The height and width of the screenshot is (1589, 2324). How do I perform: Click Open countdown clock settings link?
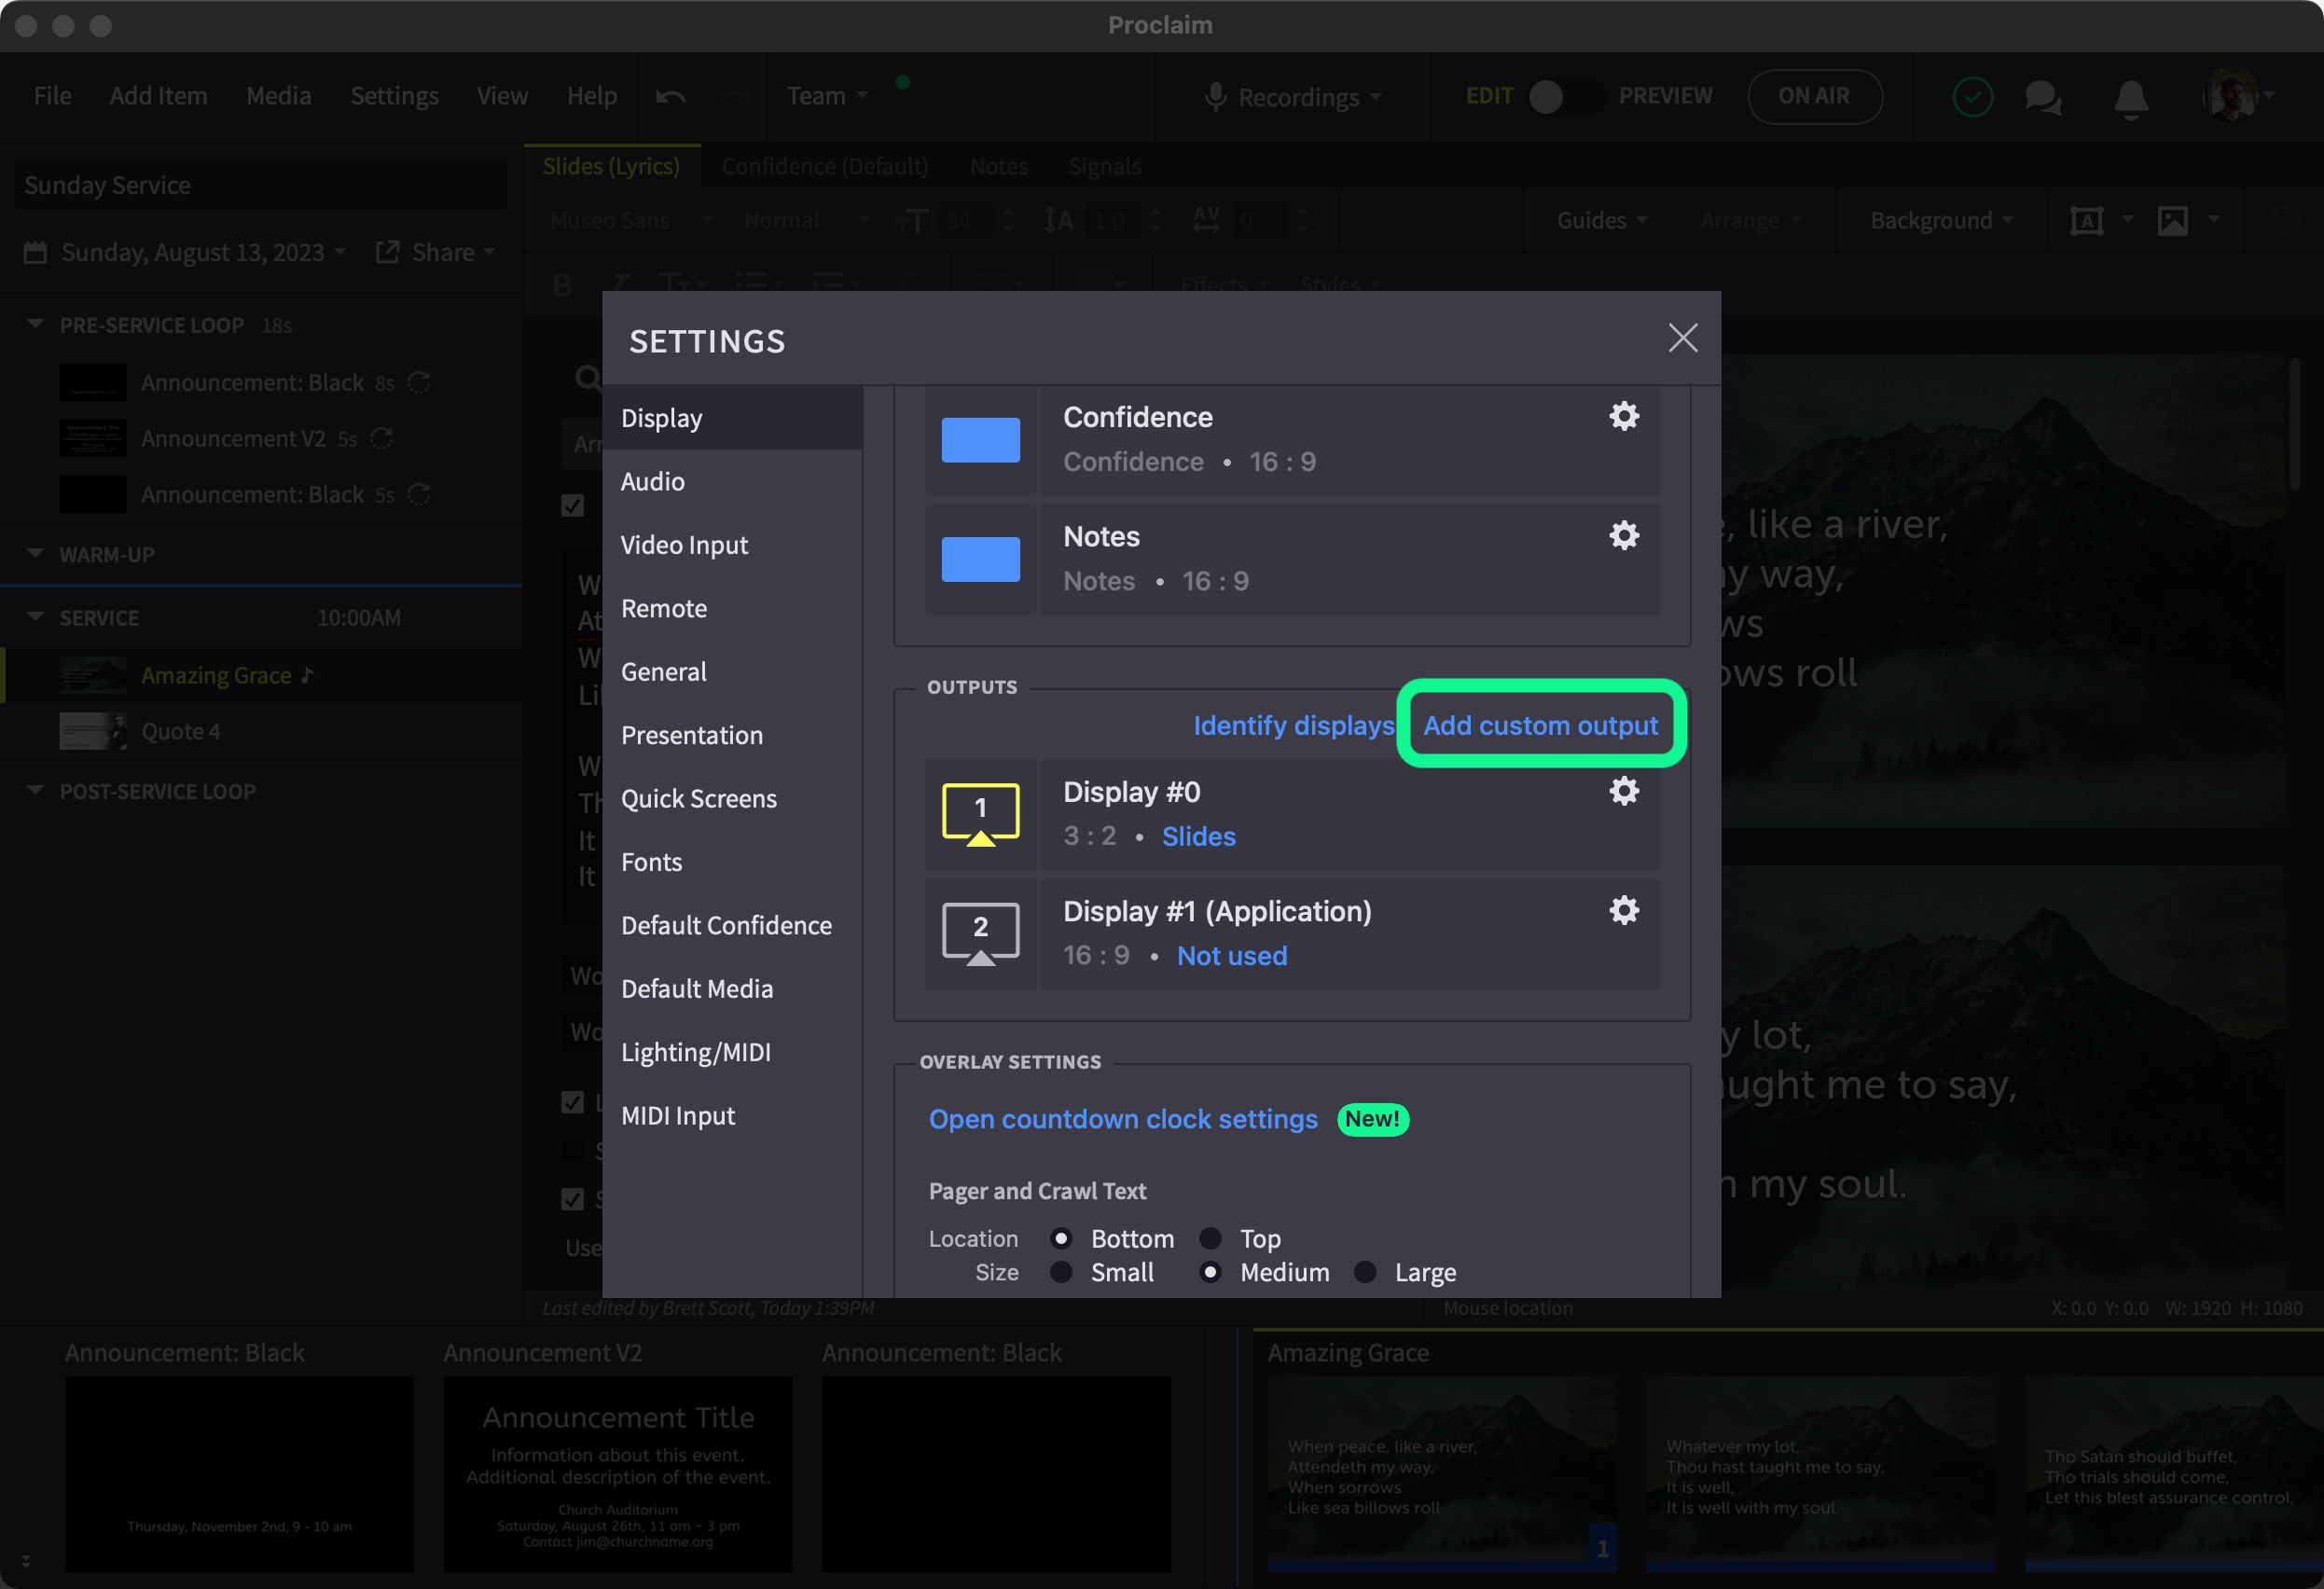1122,1118
